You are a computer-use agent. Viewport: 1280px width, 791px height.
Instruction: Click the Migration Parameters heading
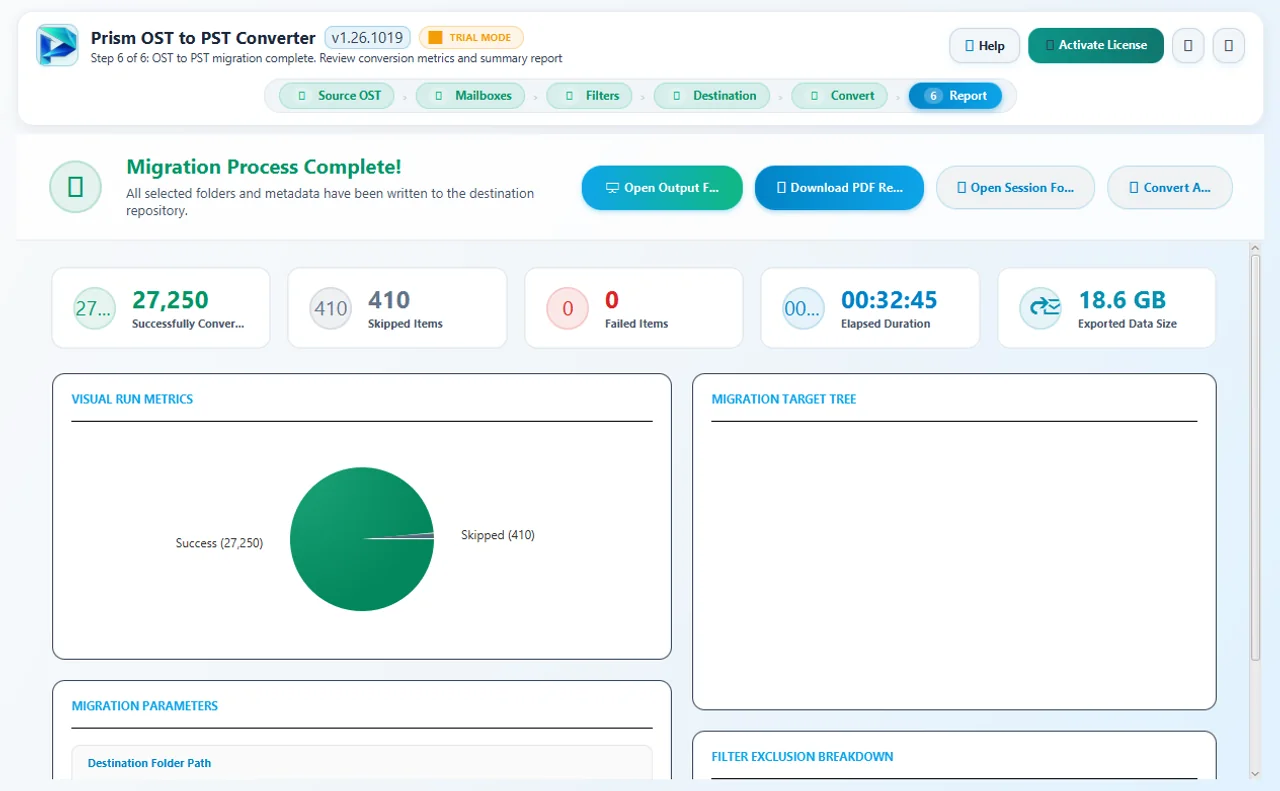click(x=145, y=706)
